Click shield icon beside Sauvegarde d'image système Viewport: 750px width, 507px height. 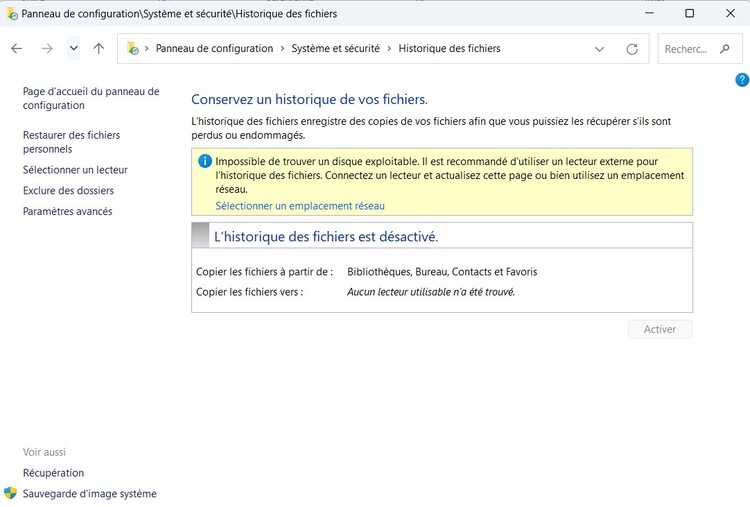(10, 493)
